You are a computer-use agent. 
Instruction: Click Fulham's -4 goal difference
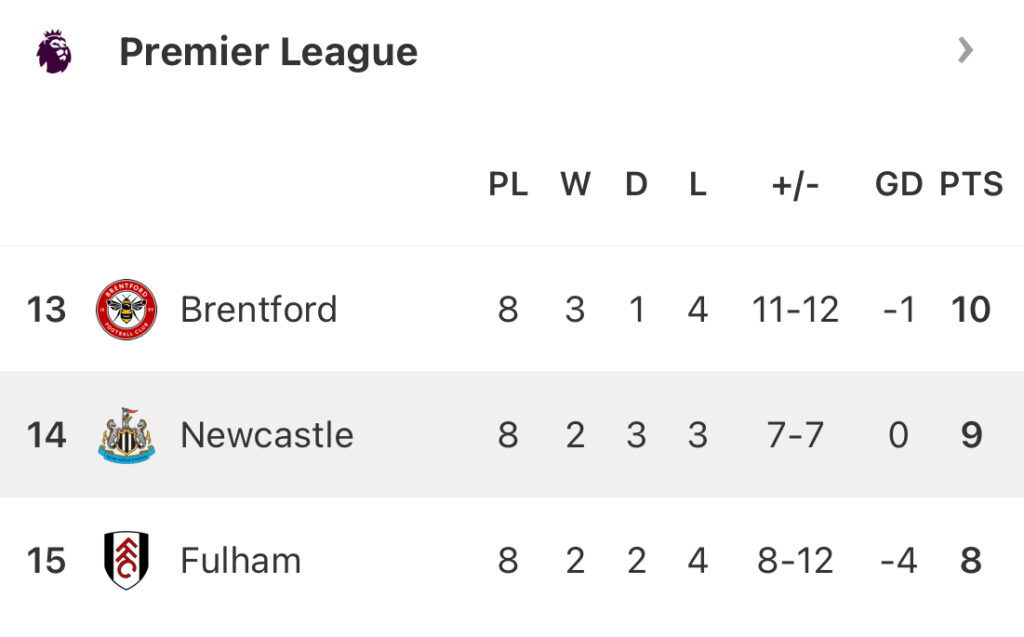pos(898,560)
